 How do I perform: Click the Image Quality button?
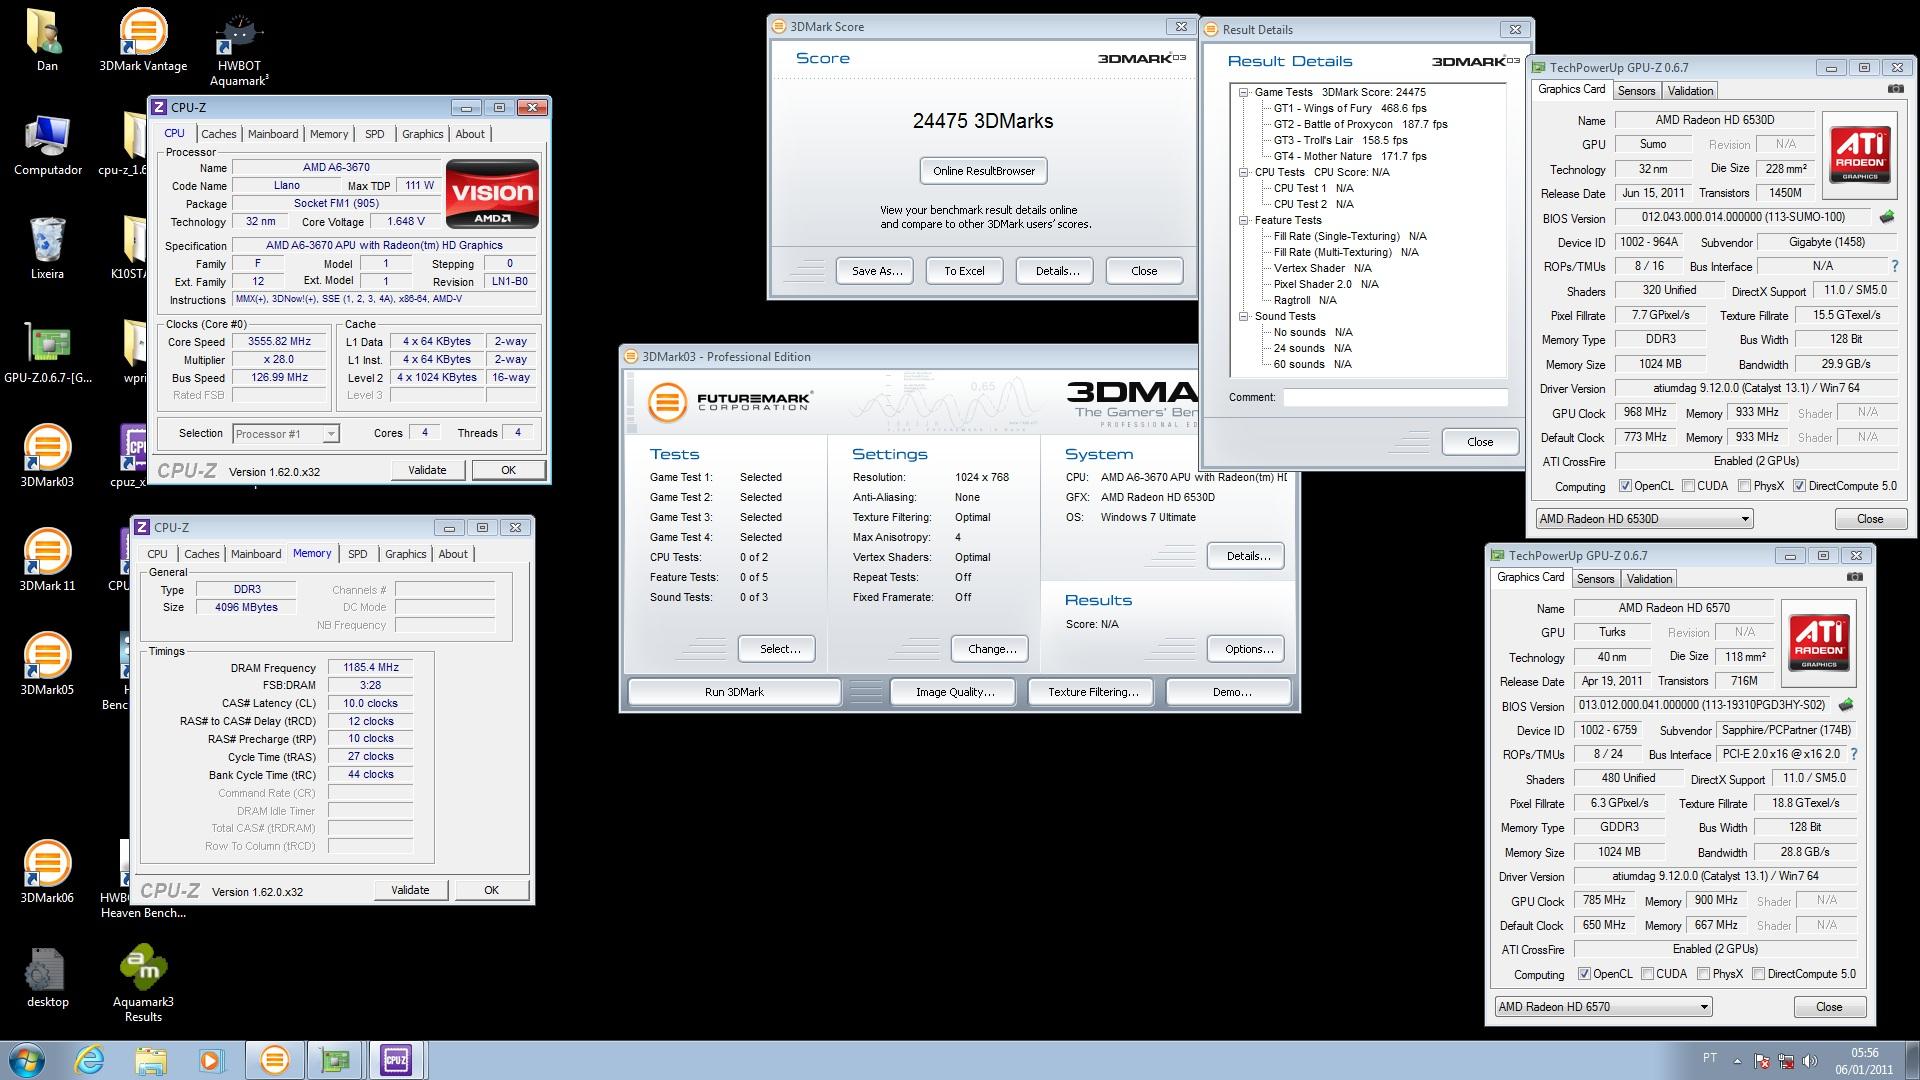[x=954, y=692]
